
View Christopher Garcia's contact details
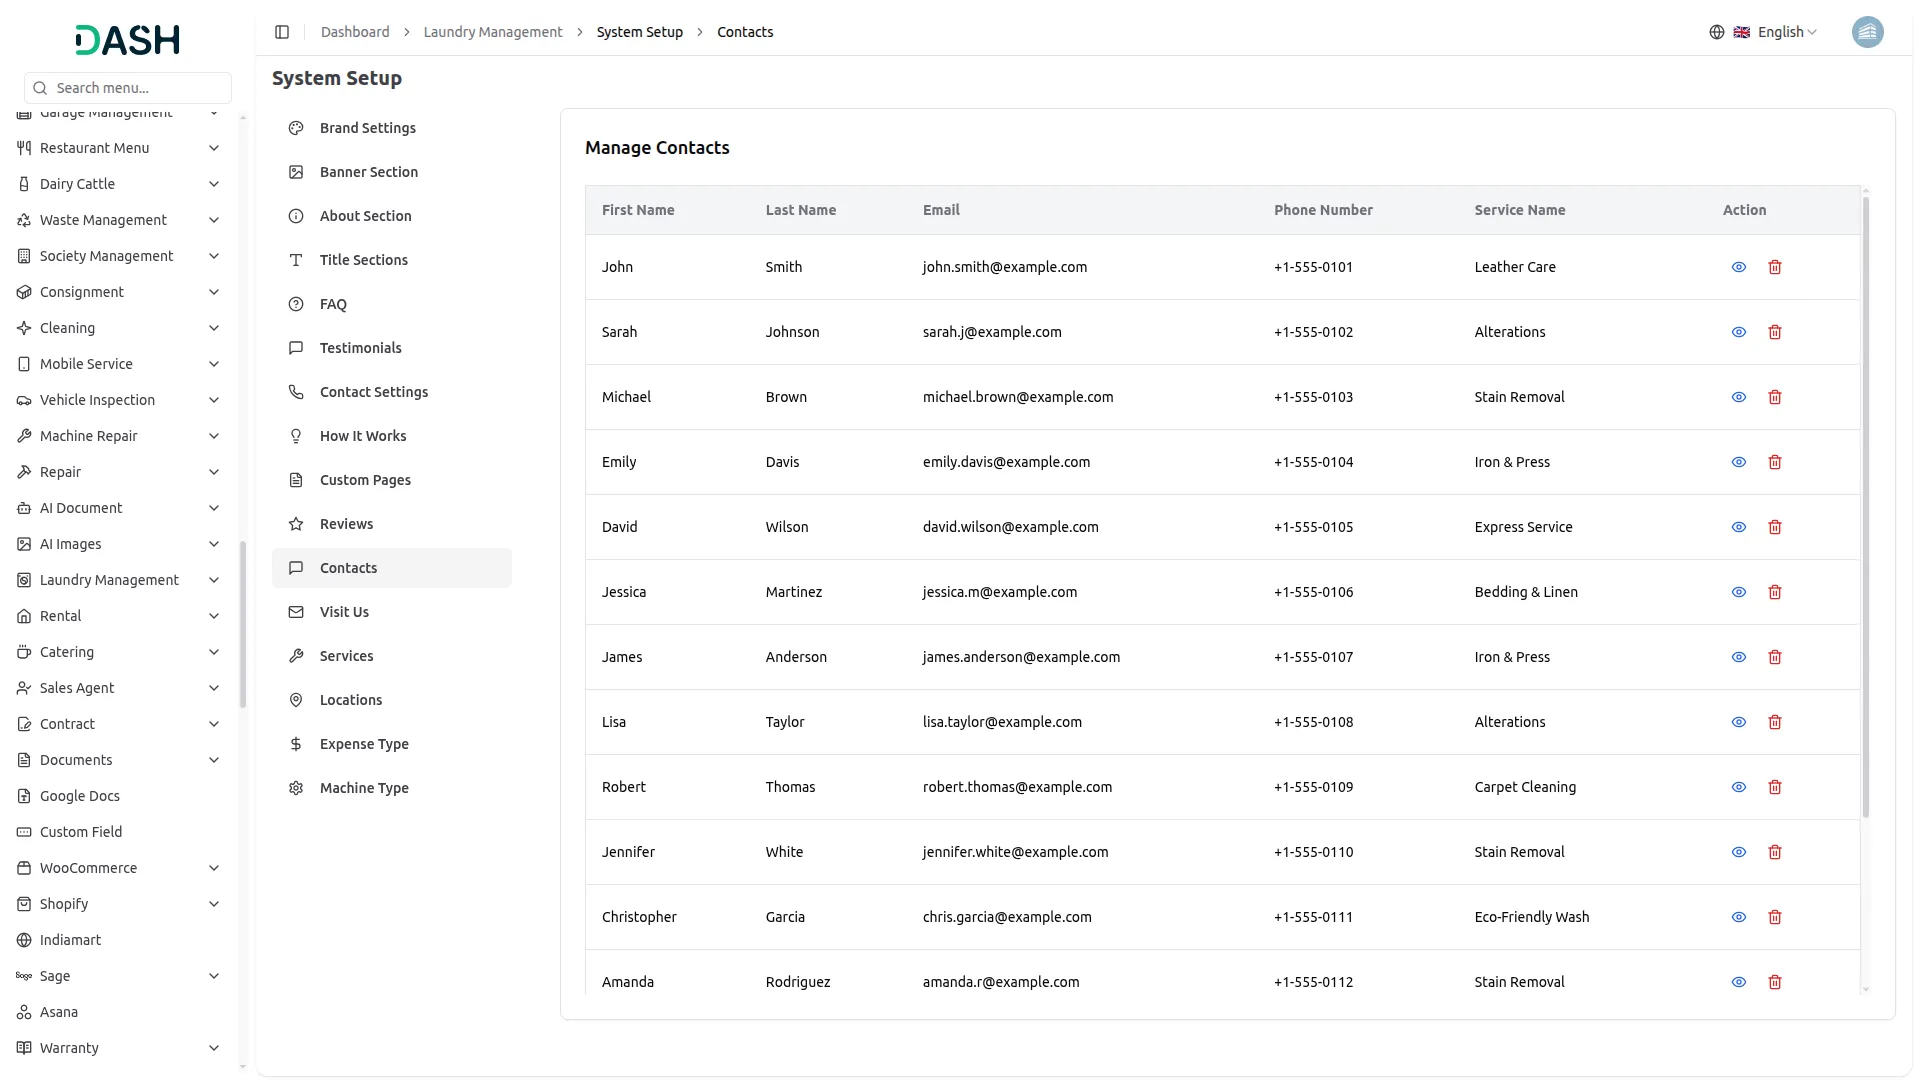1739,917
